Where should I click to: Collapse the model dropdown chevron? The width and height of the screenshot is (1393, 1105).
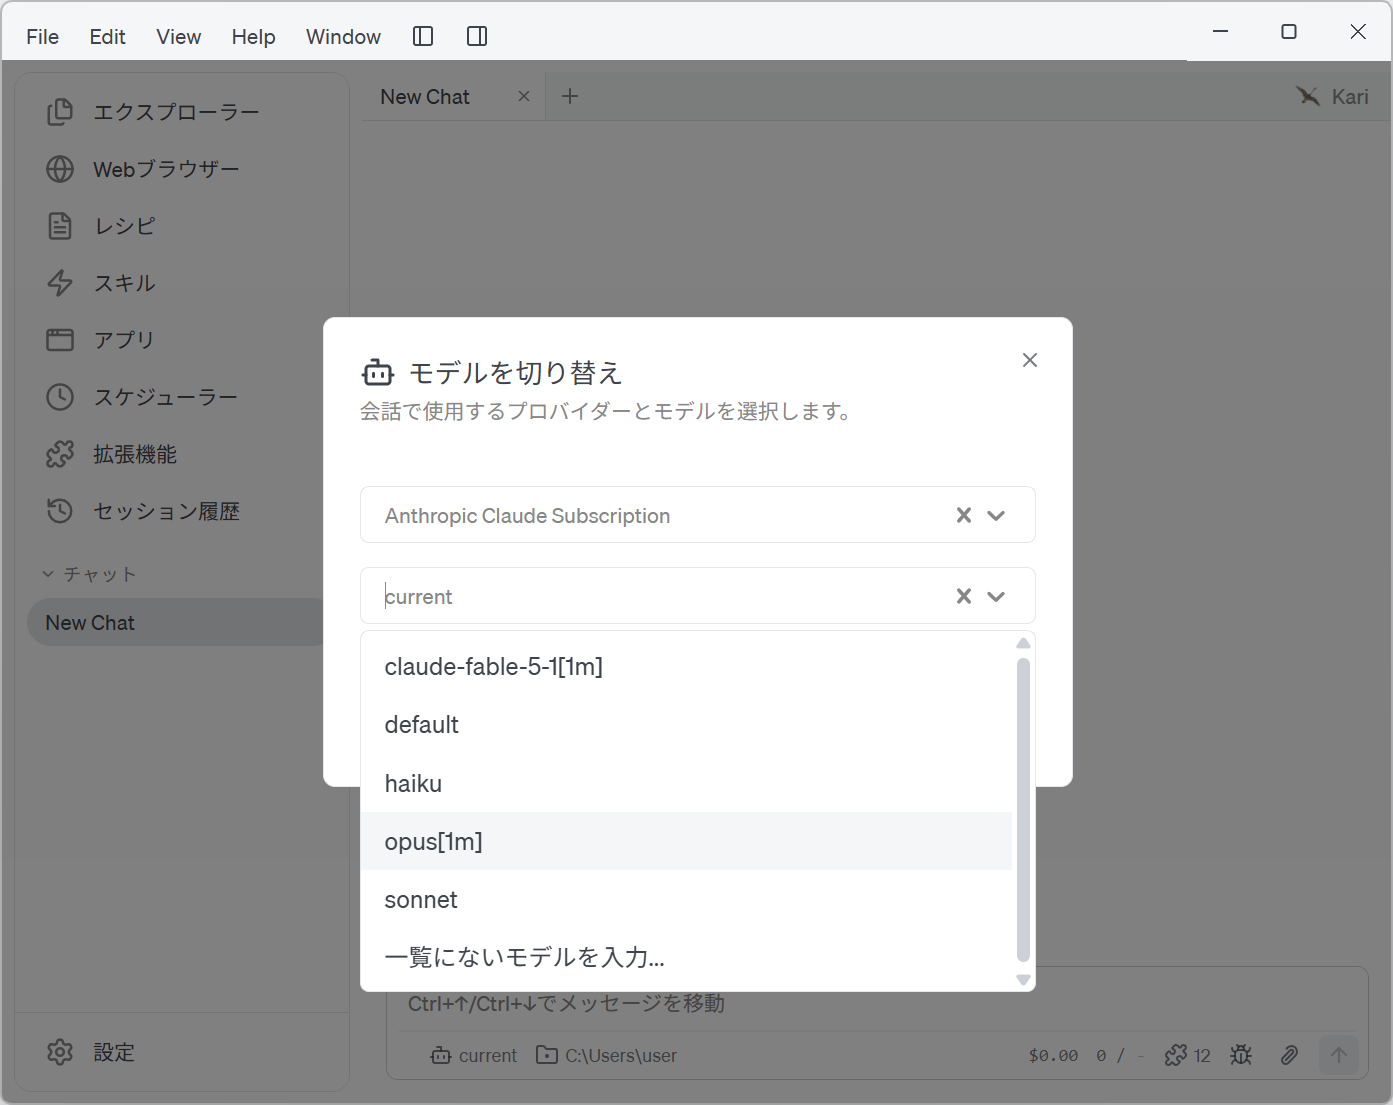(x=996, y=596)
